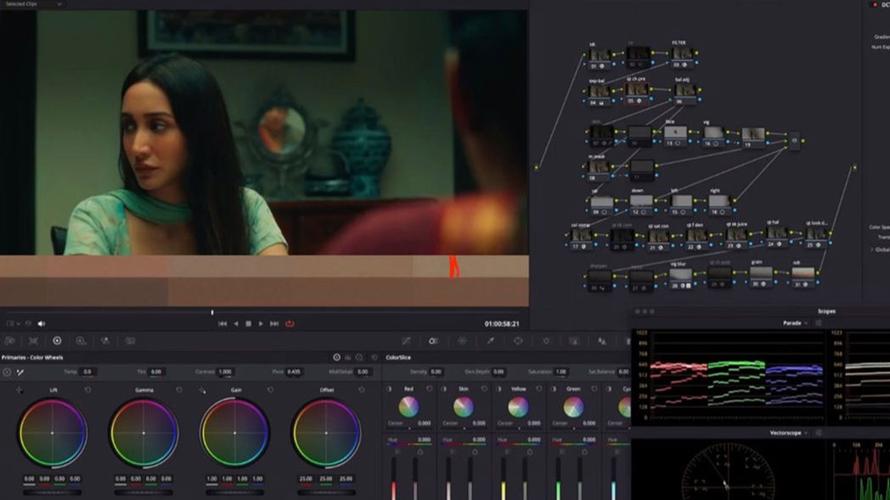
Task: Click the Contrast value field
Action: [225, 372]
